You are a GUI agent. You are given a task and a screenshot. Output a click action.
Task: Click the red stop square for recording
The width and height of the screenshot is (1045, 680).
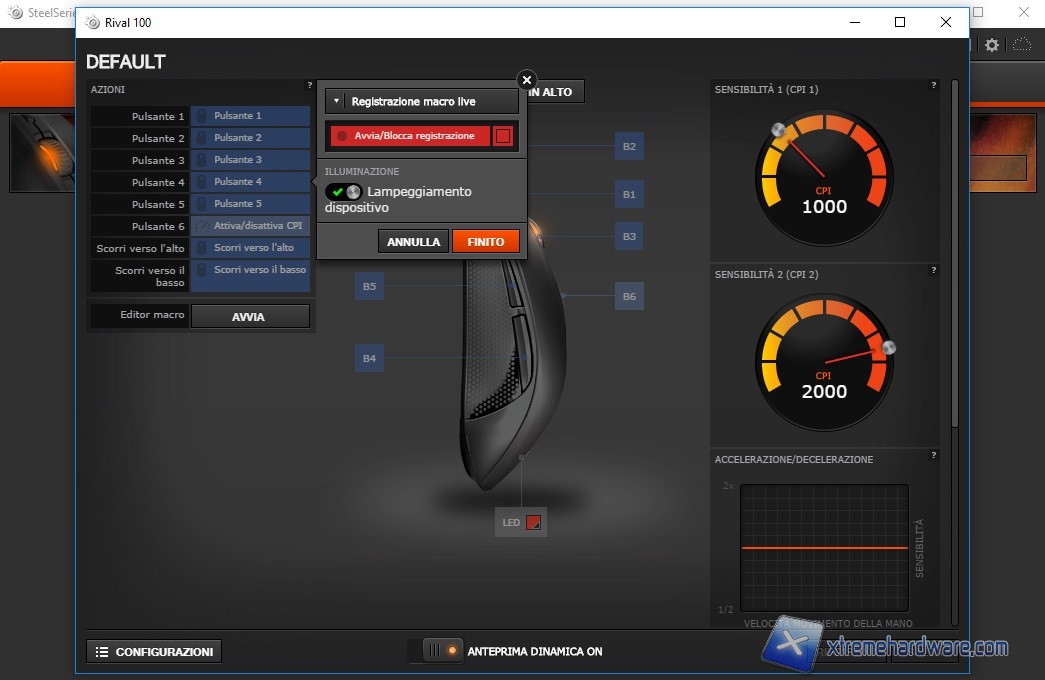click(x=503, y=136)
